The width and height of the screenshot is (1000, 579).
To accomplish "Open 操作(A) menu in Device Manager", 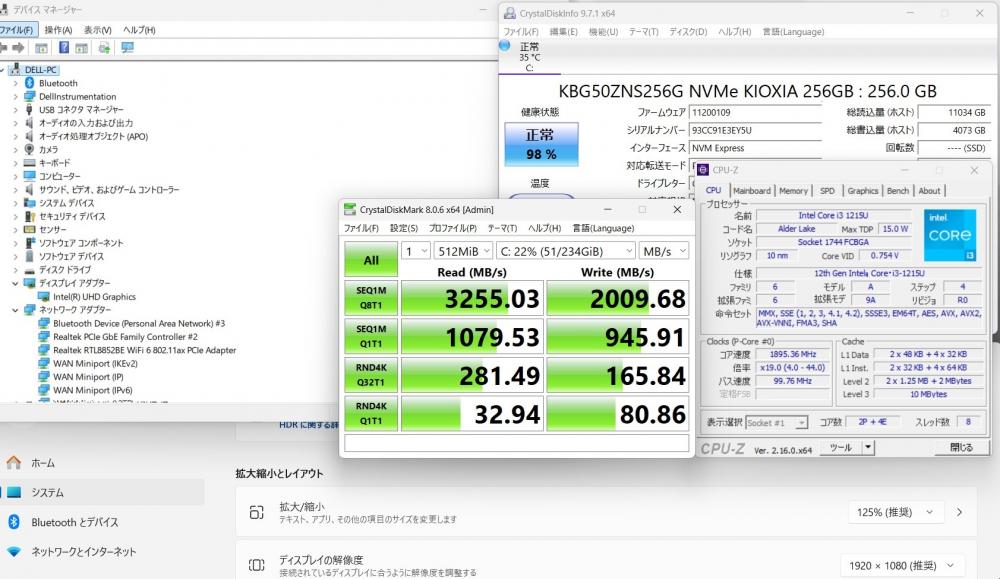I will point(58,30).
